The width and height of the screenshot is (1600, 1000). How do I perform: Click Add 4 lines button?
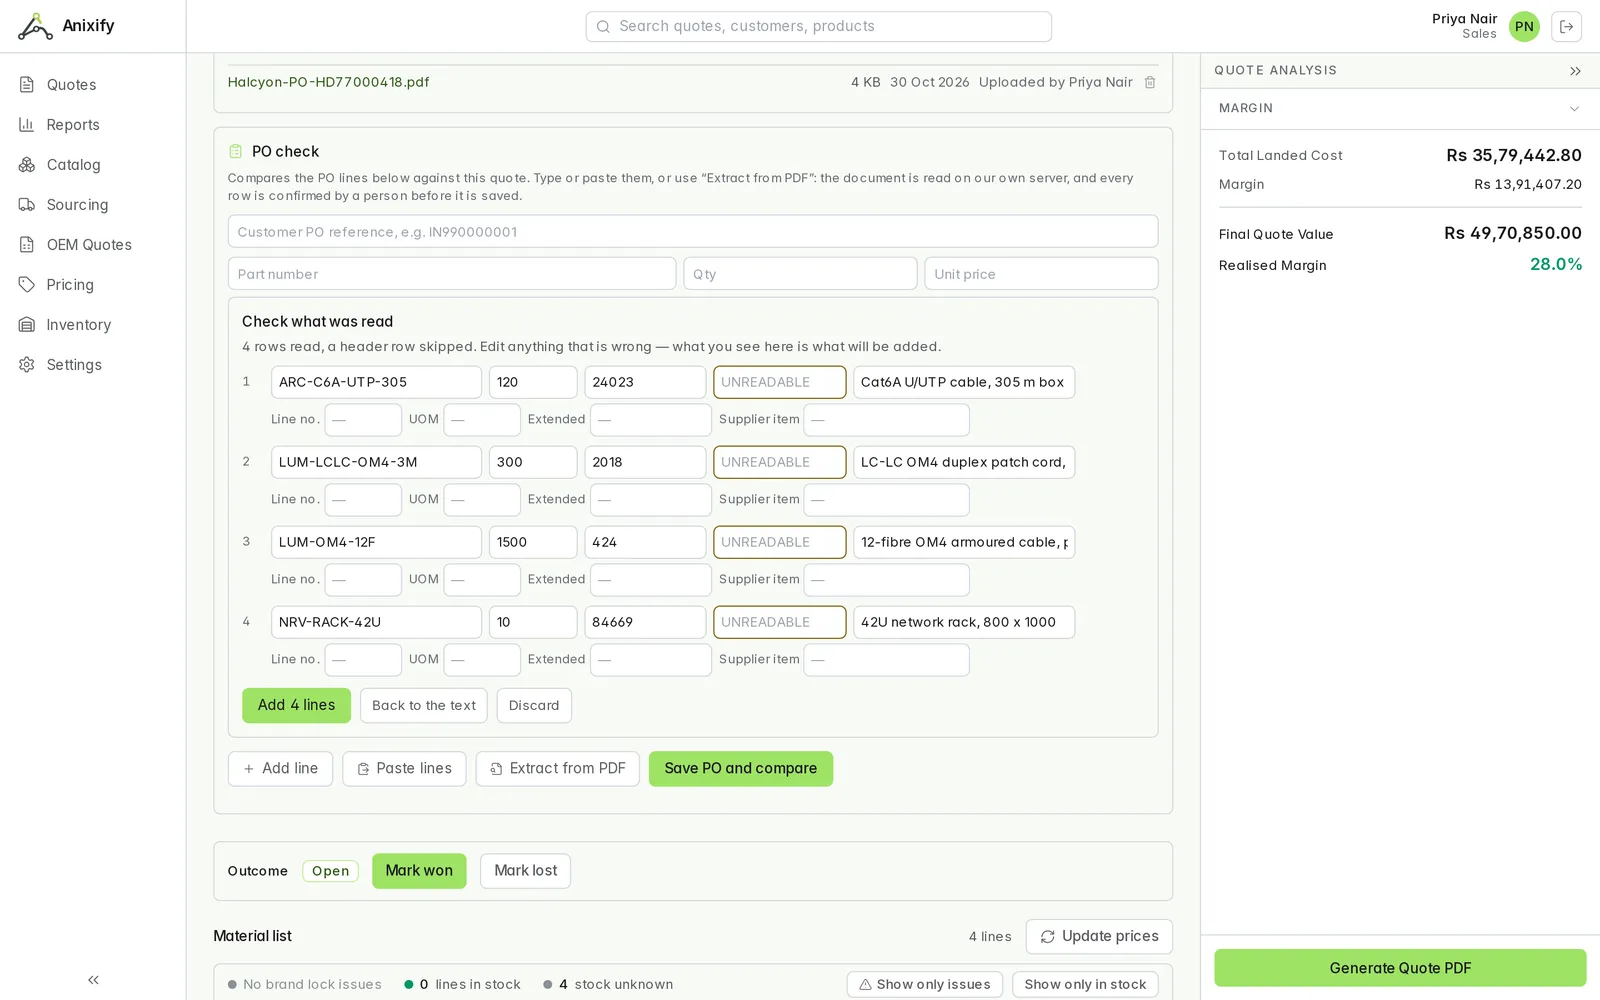(296, 705)
